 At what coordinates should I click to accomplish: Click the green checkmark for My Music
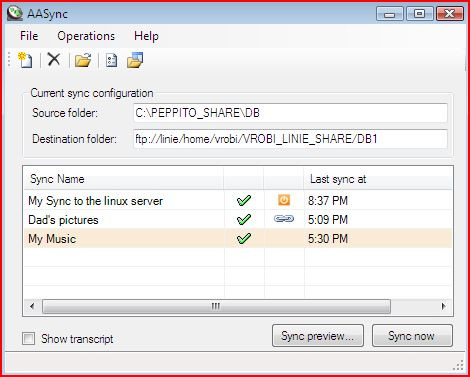244,238
